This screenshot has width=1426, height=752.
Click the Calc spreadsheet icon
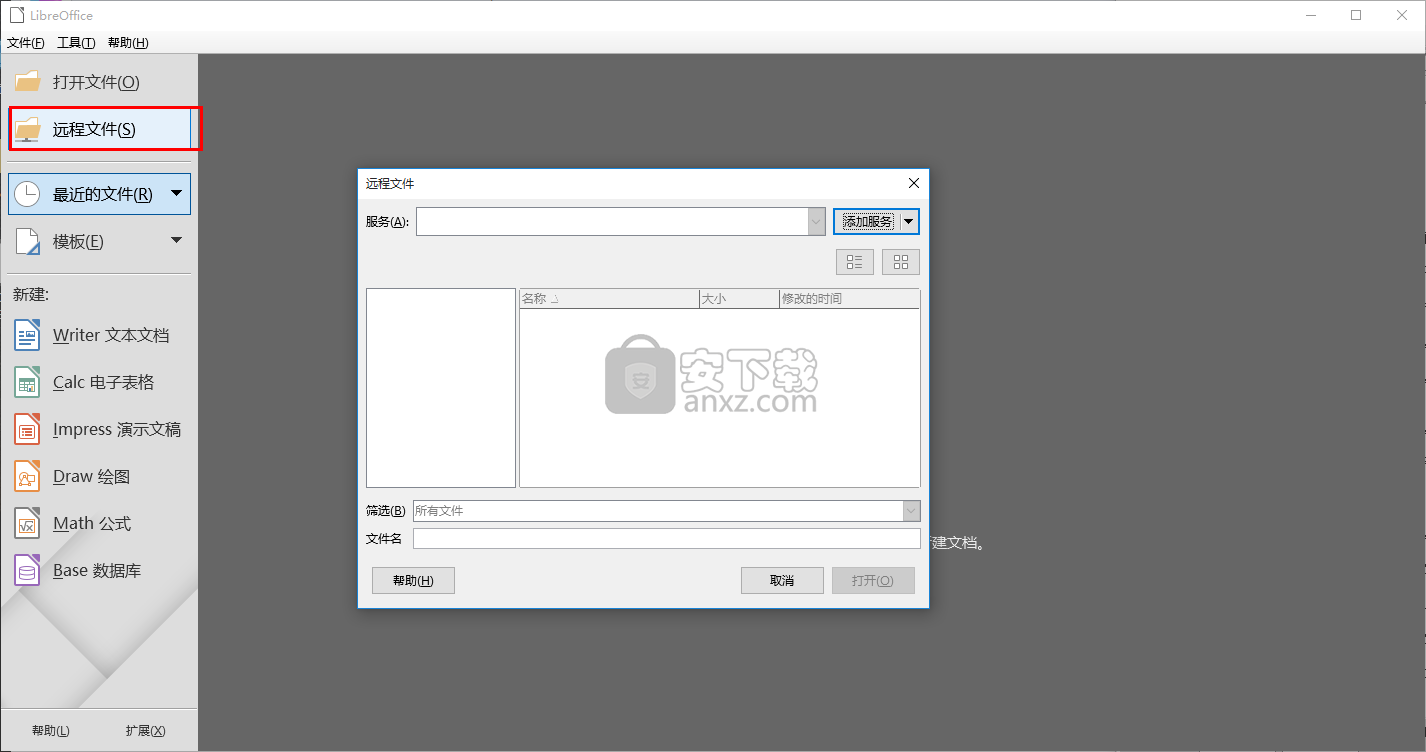click(27, 382)
